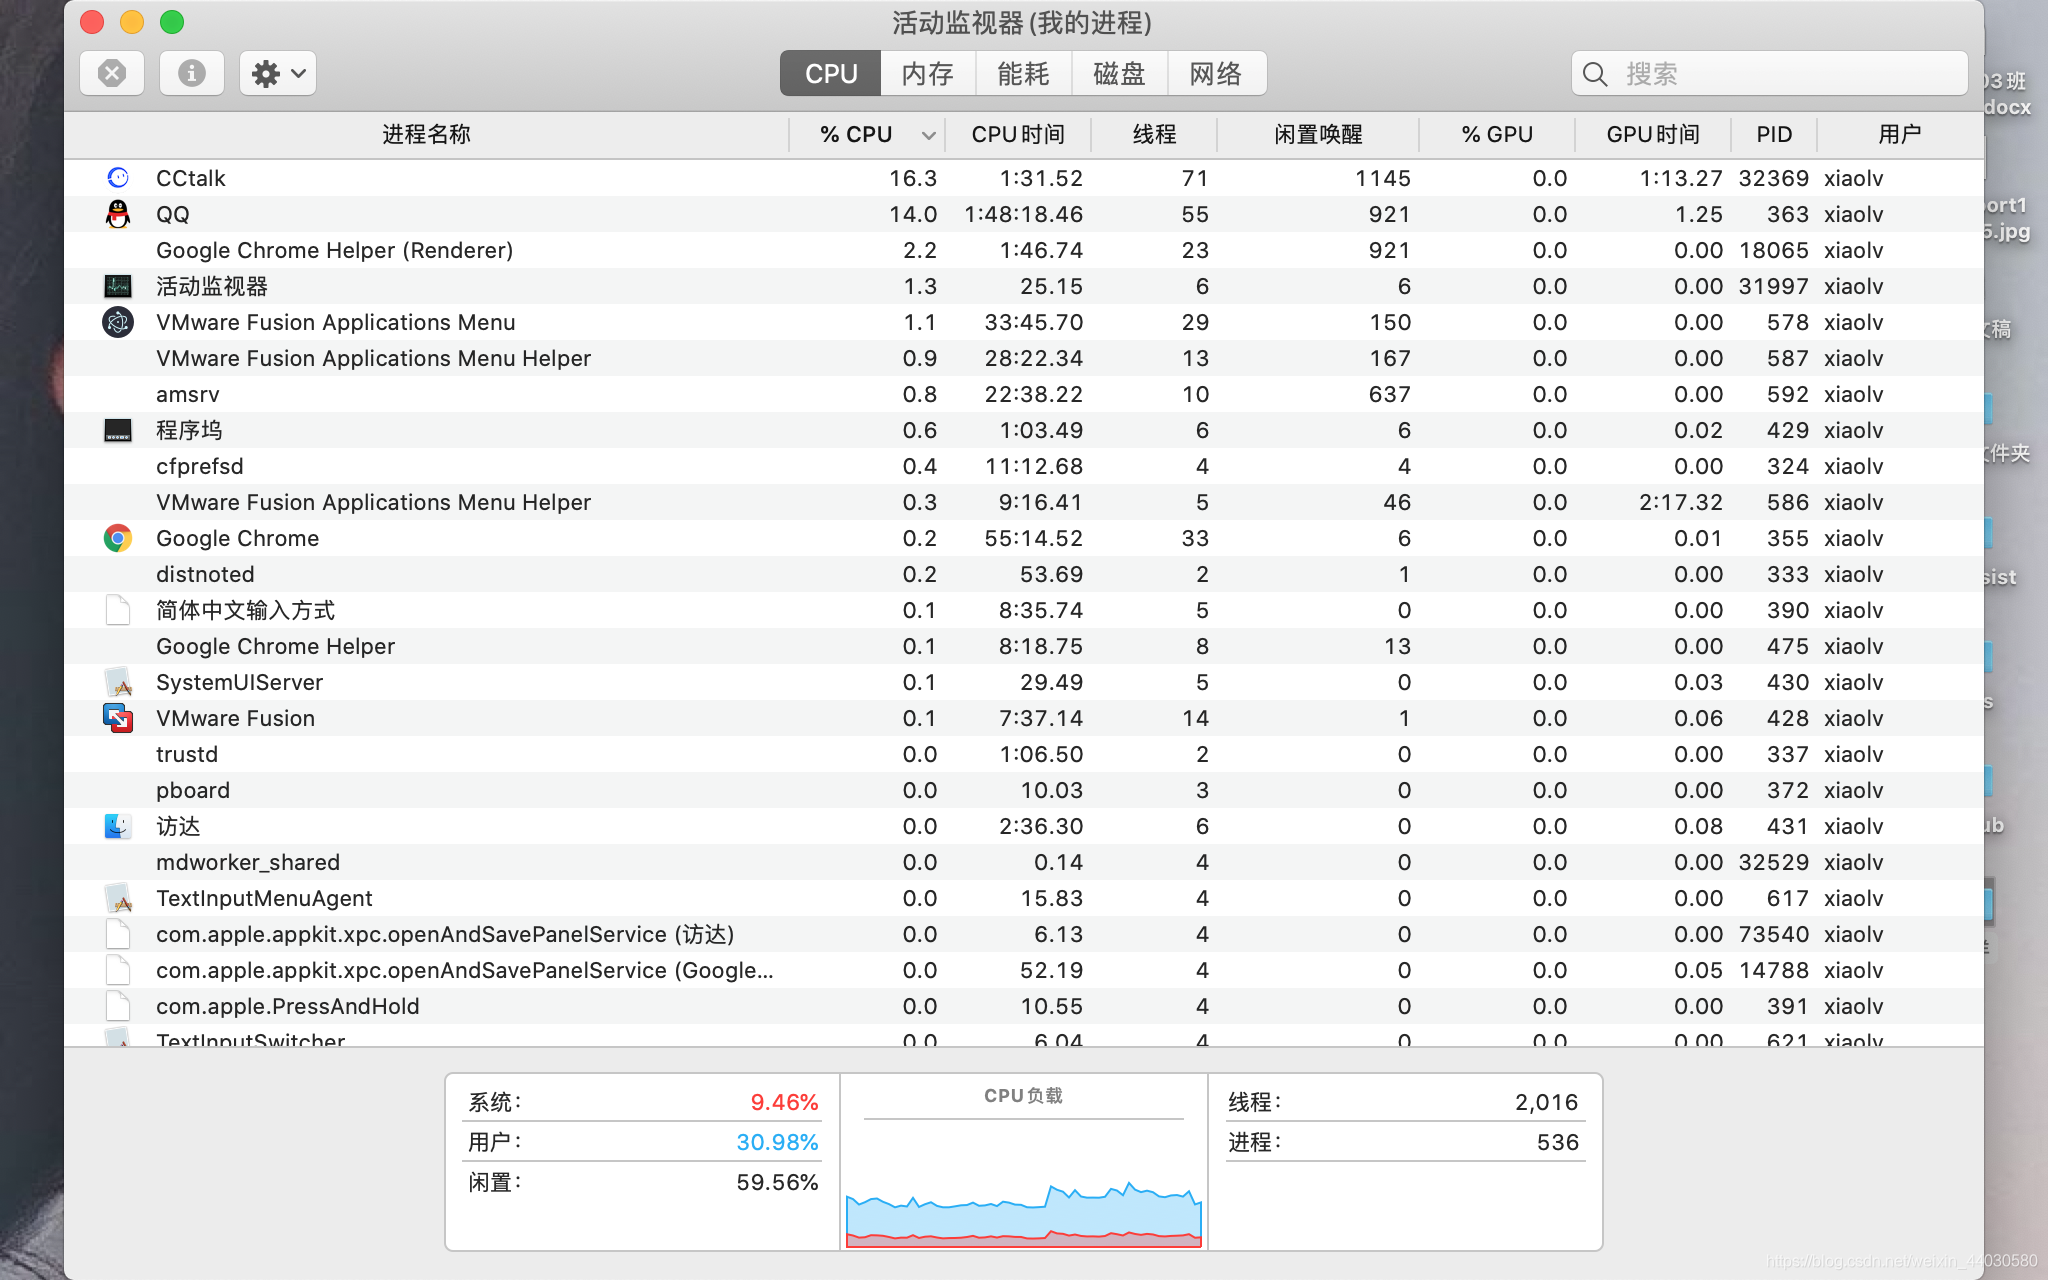This screenshot has width=2048, height=1280.
Task: Click the Google Chrome icon in list
Action: pyautogui.click(x=118, y=538)
